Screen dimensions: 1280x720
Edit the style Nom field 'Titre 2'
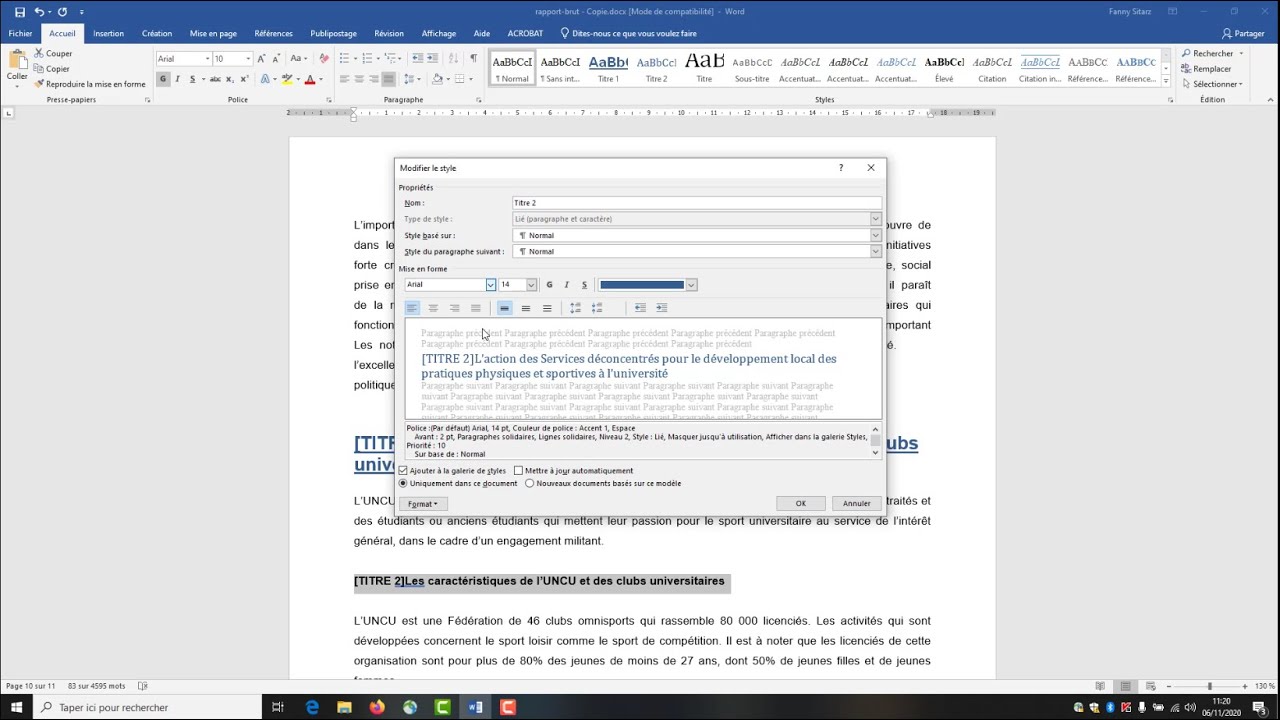696,203
